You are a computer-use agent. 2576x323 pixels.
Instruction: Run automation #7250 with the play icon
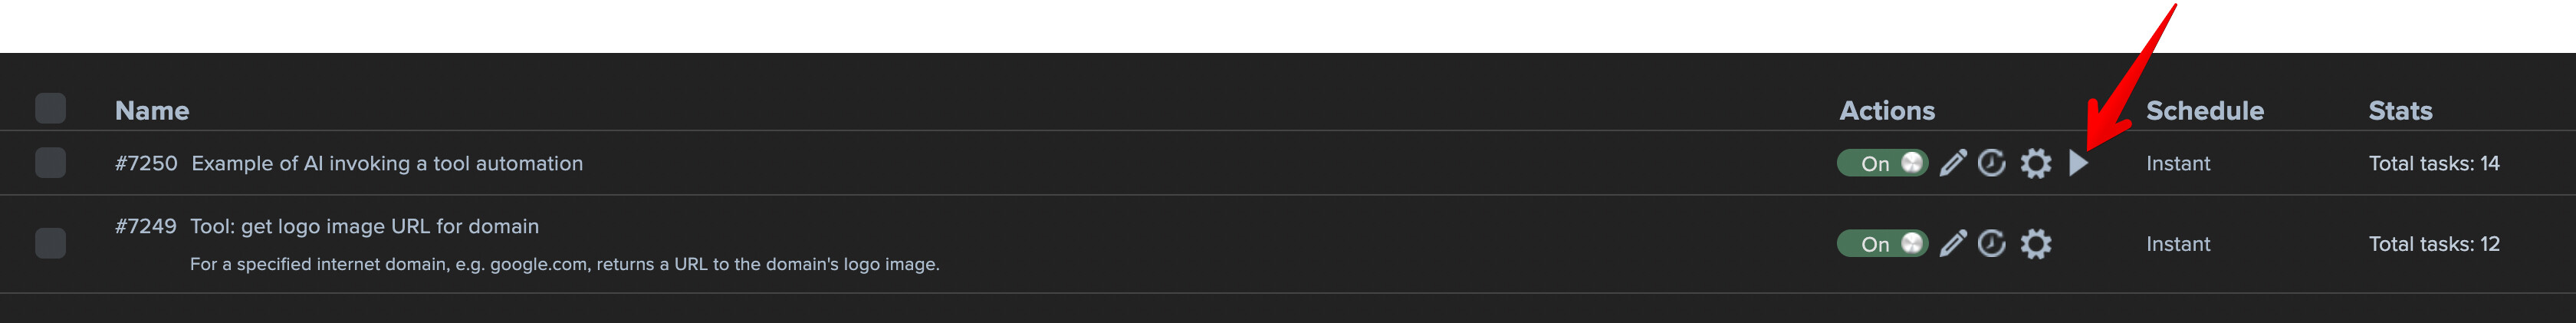coord(2079,163)
